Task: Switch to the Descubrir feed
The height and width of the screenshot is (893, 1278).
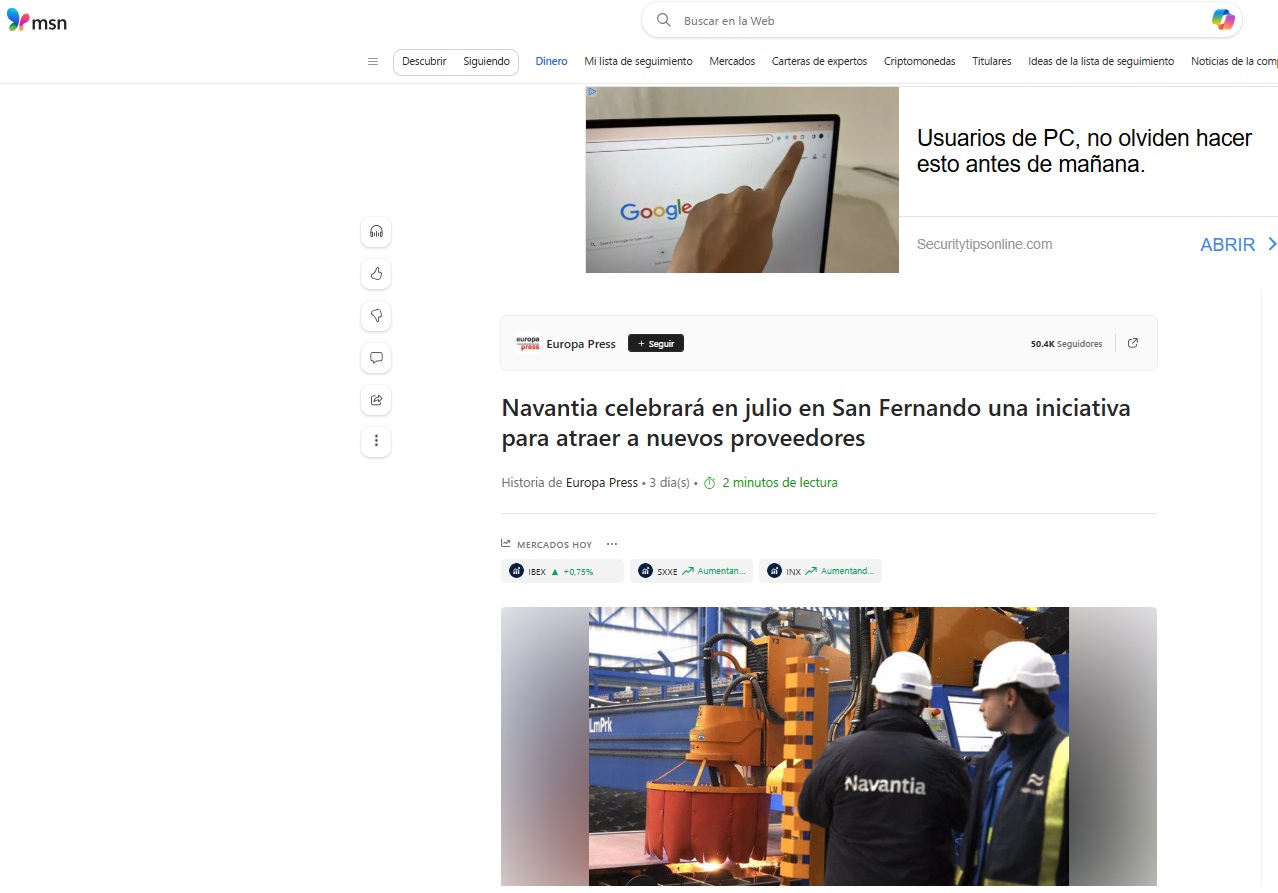Action: pyautogui.click(x=424, y=62)
